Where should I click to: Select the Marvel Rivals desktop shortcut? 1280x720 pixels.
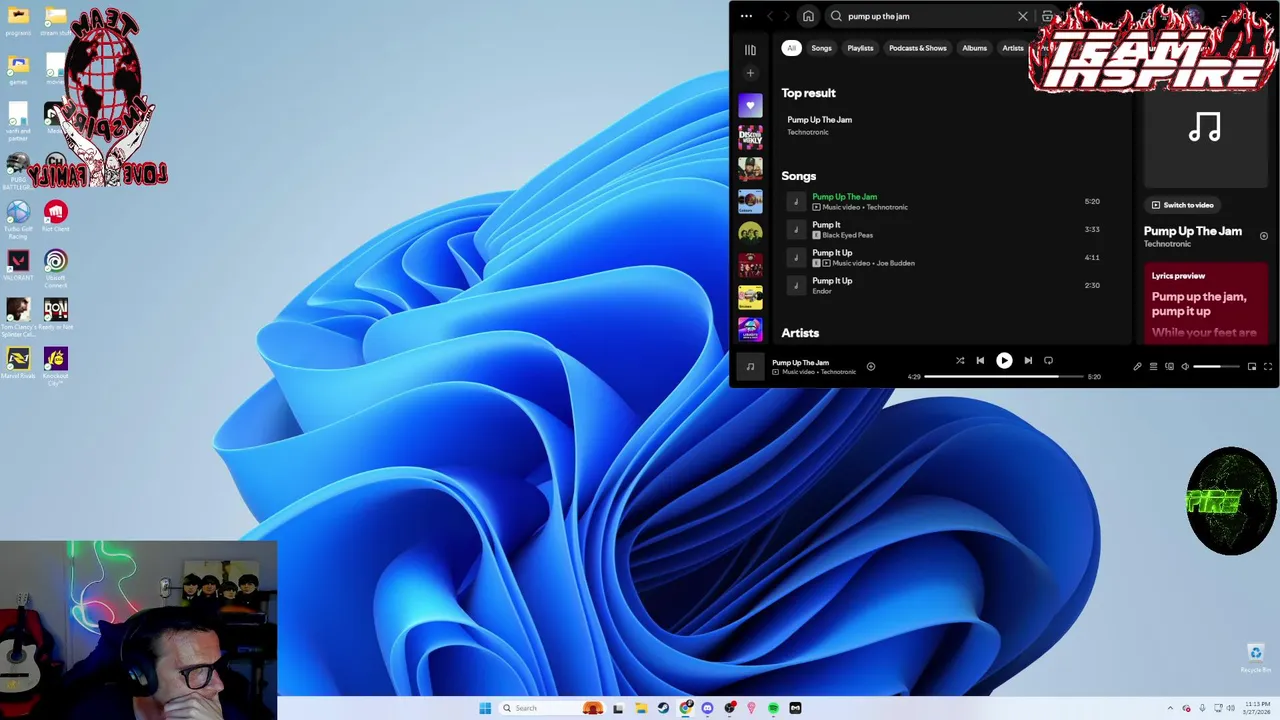[18, 362]
